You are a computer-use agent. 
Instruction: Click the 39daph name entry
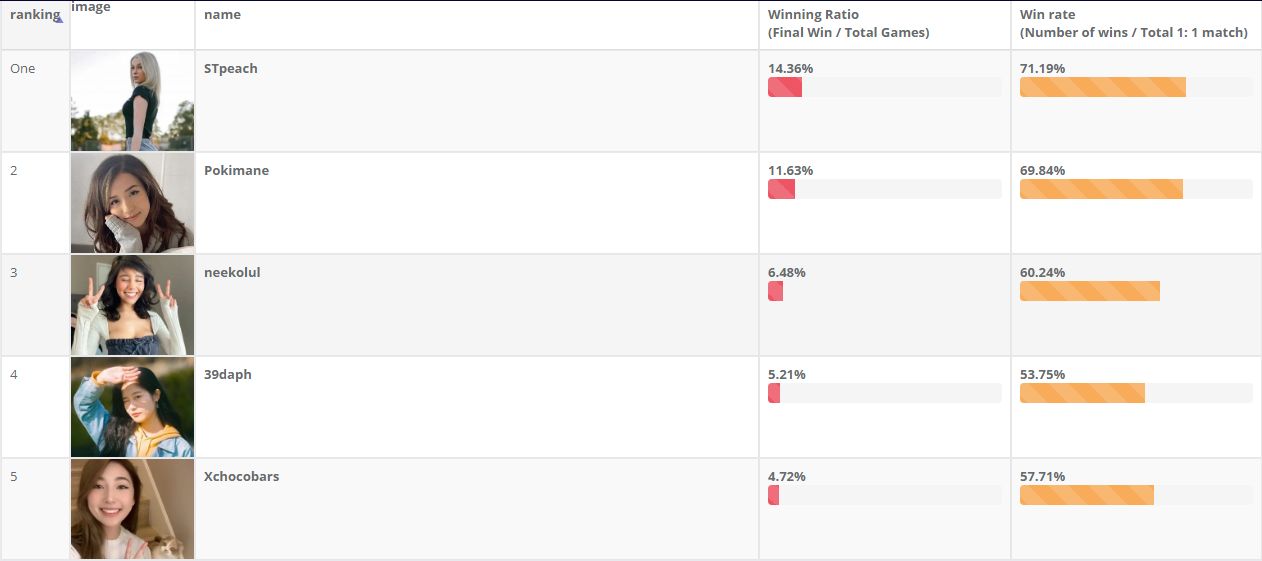tap(228, 375)
